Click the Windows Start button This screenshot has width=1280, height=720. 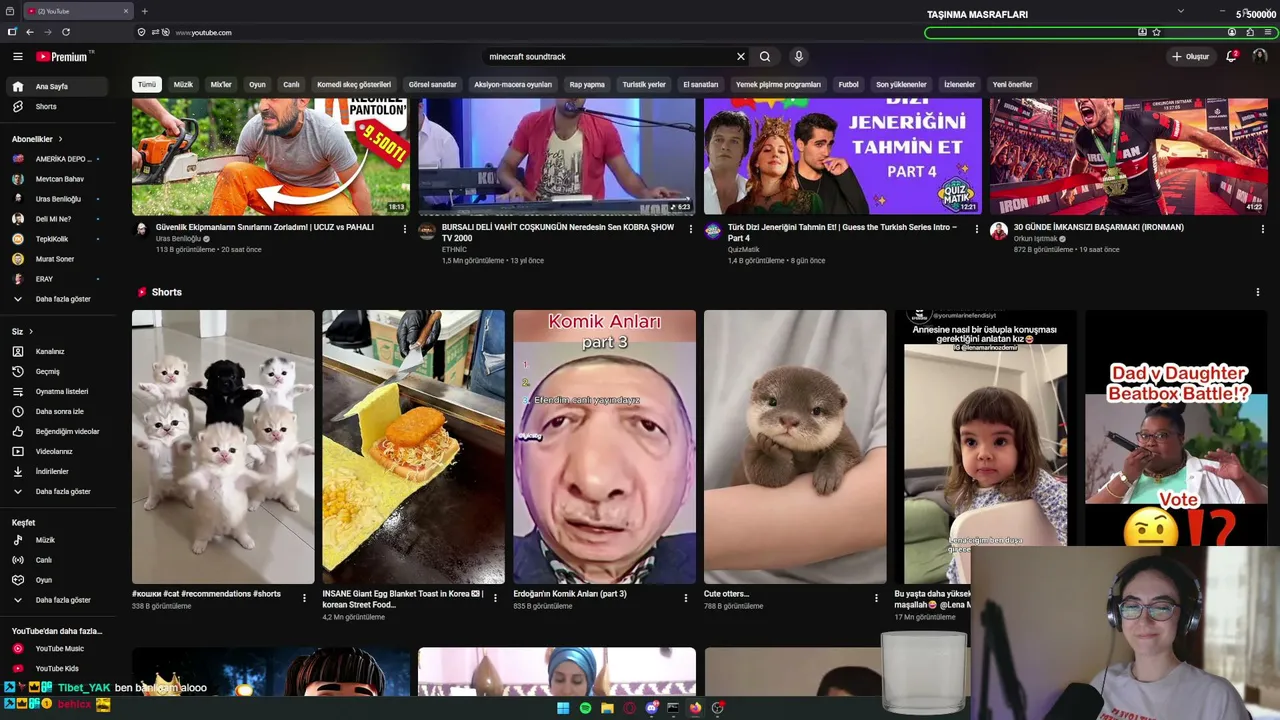tap(563, 708)
